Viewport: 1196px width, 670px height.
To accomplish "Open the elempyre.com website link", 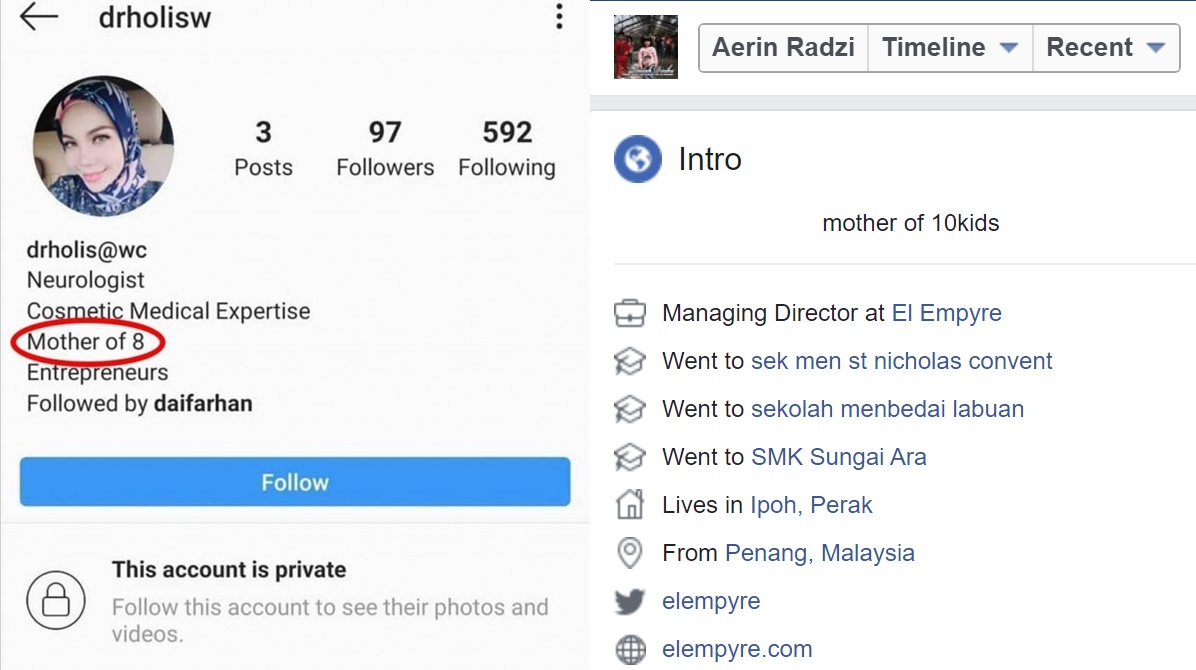I will click(737, 649).
